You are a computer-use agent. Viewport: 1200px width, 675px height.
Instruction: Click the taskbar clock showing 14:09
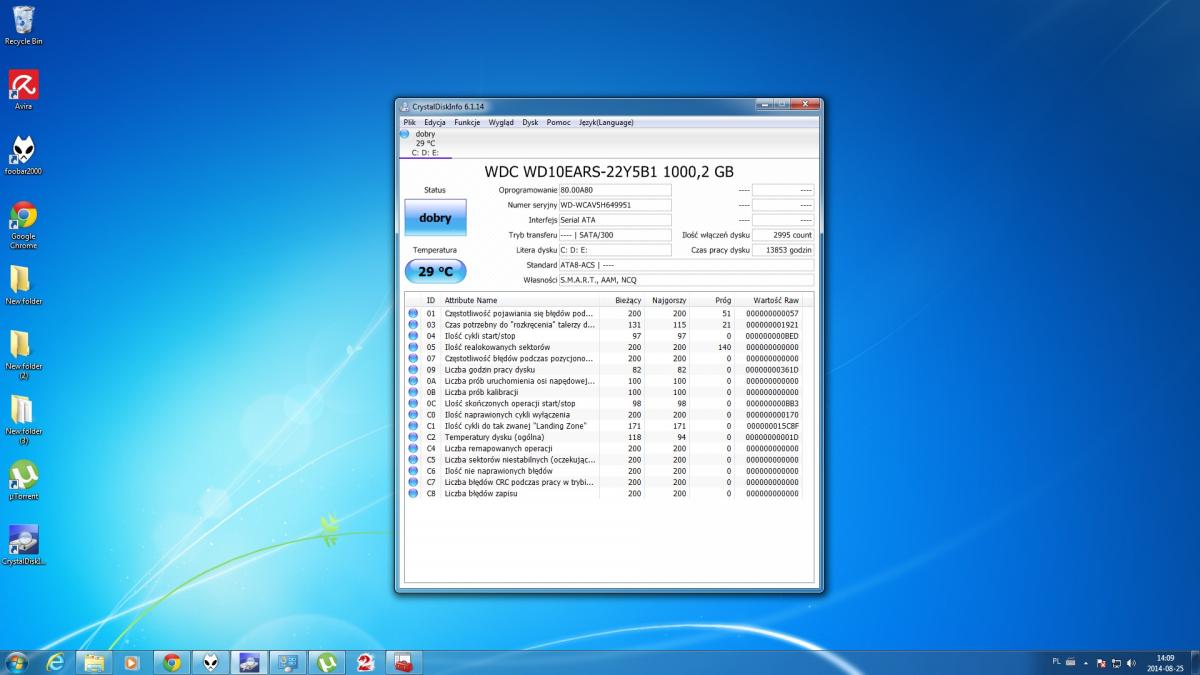pyautogui.click(x=1165, y=663)
